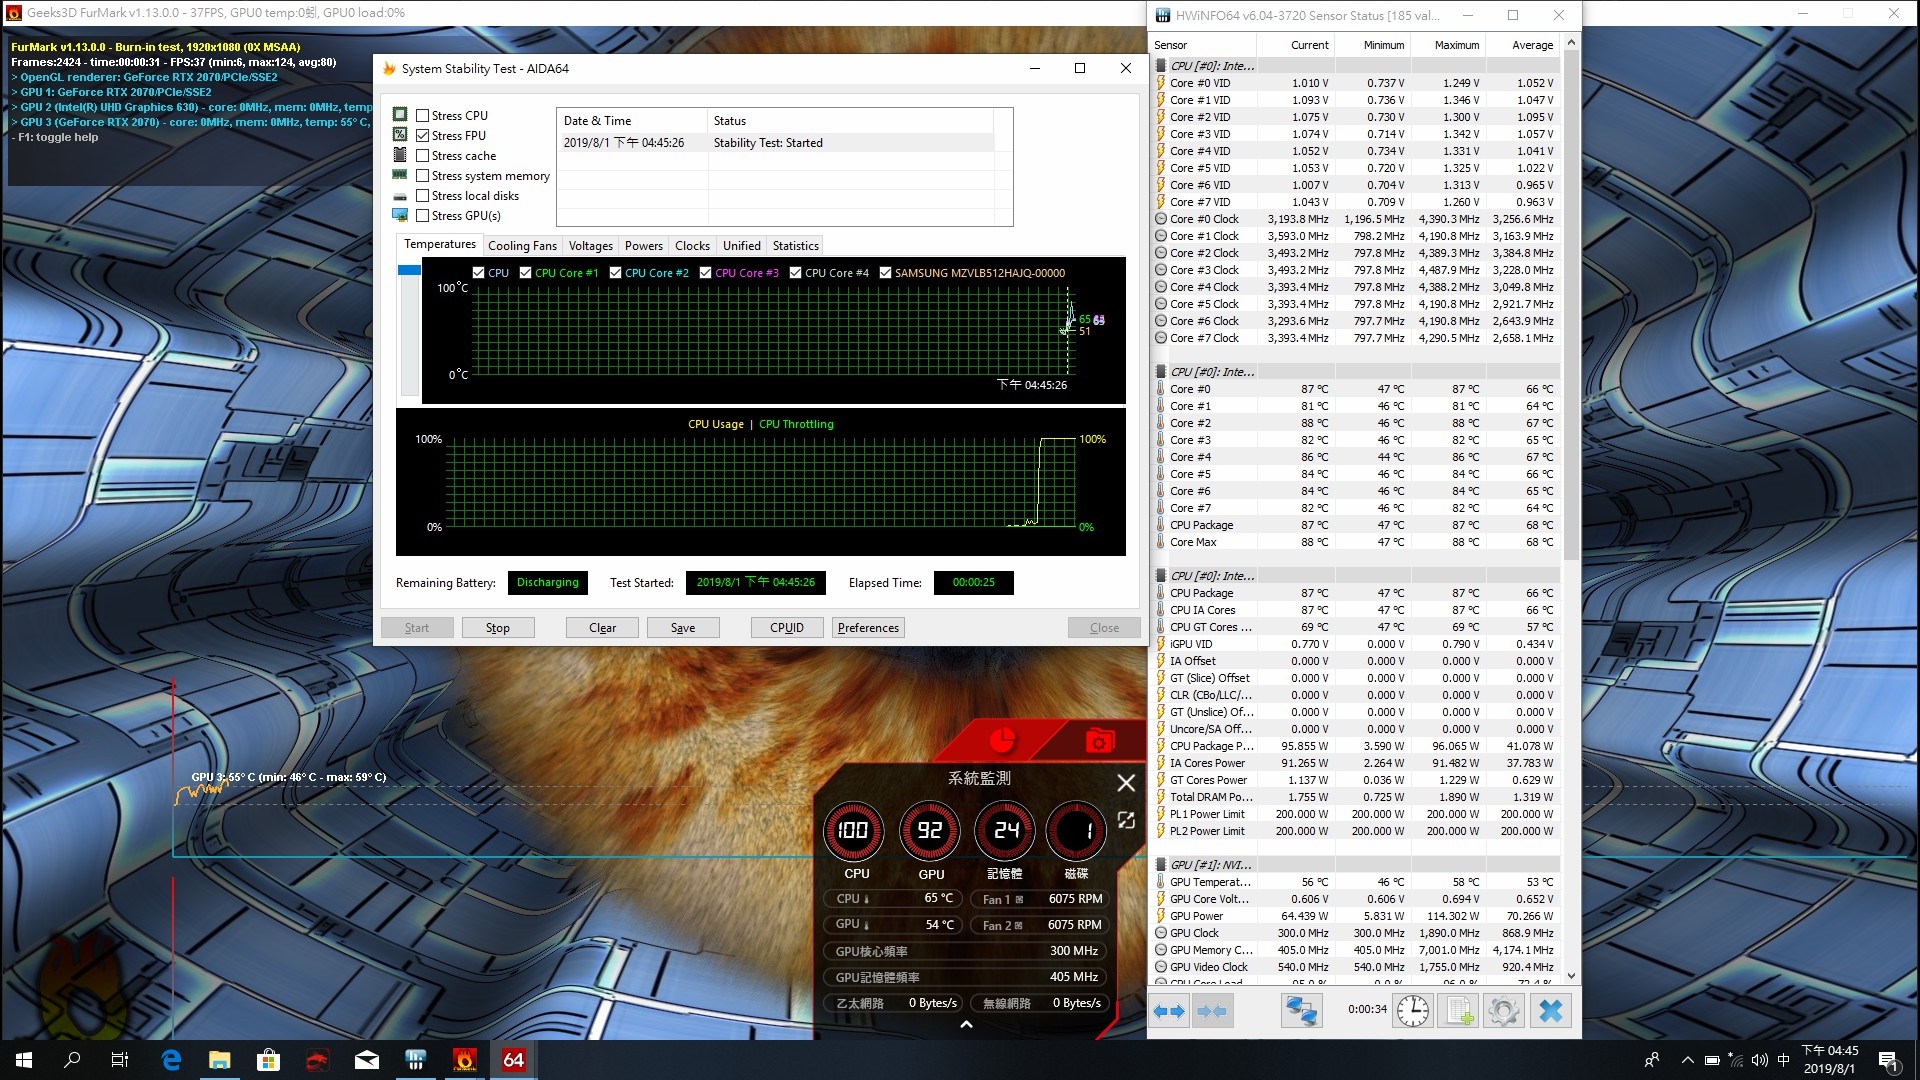Click HWiNFO log file plus icon
The width and height of the screenshot is (1920, 1080).
[1459, 1011]
